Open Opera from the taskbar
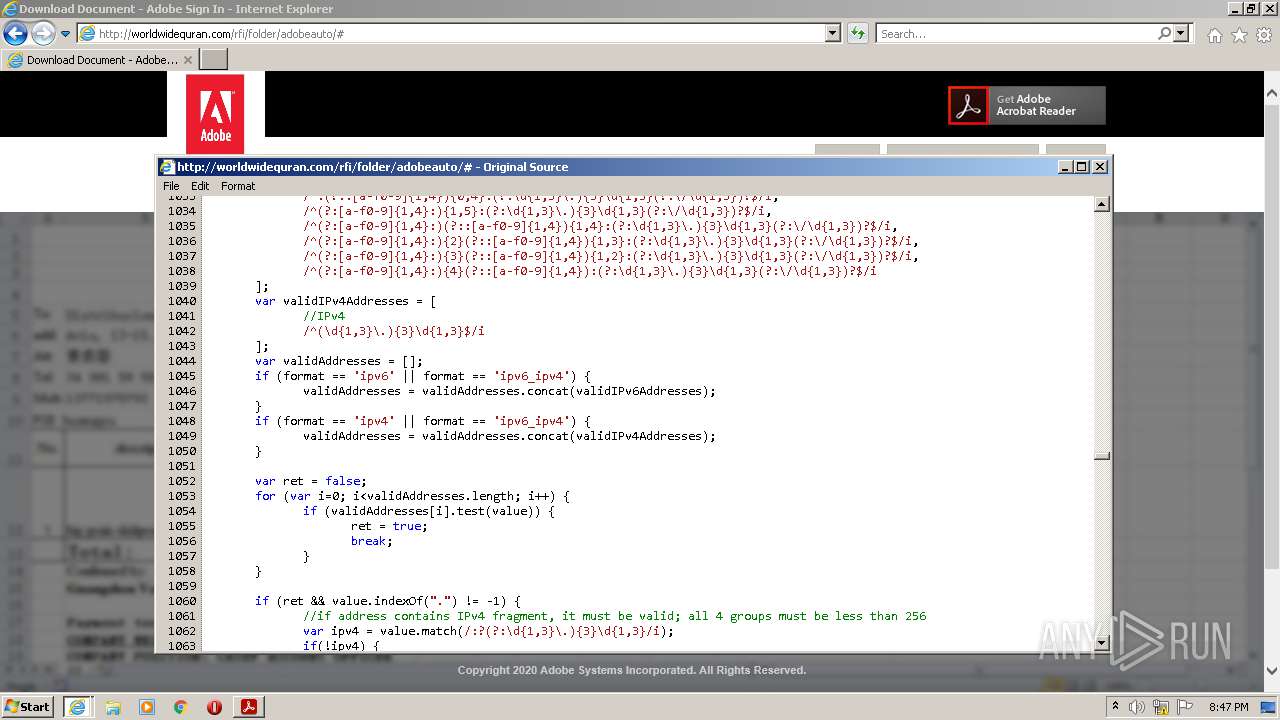This screenshot has height=720, width=1280. coord(214,707)
